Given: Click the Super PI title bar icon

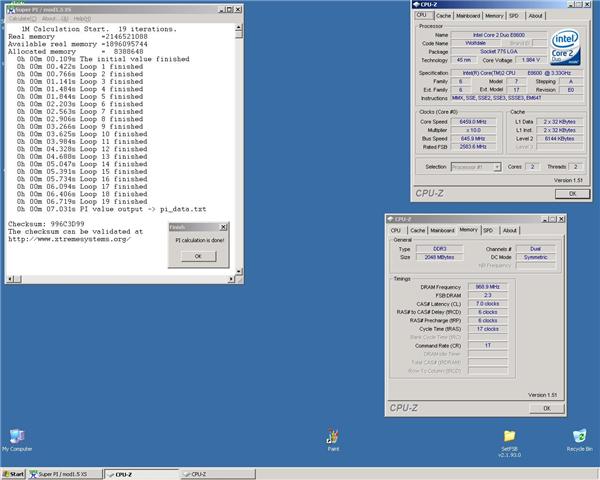Looking at the screenshot, I should tap(10, 10).
